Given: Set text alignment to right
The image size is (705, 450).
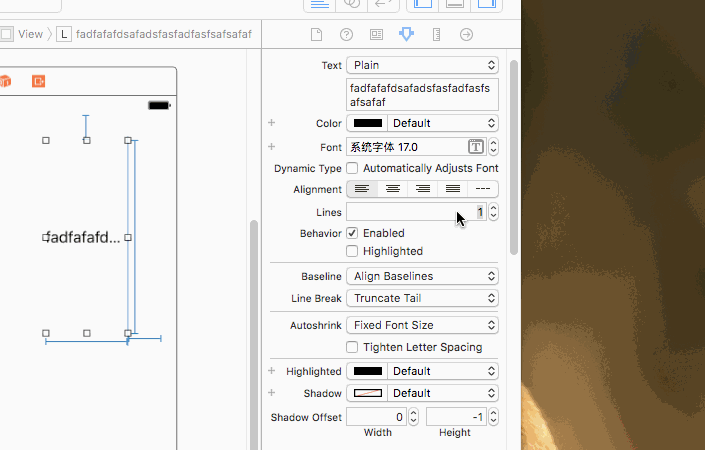Looking at the screenshot, I should (423, 189).
